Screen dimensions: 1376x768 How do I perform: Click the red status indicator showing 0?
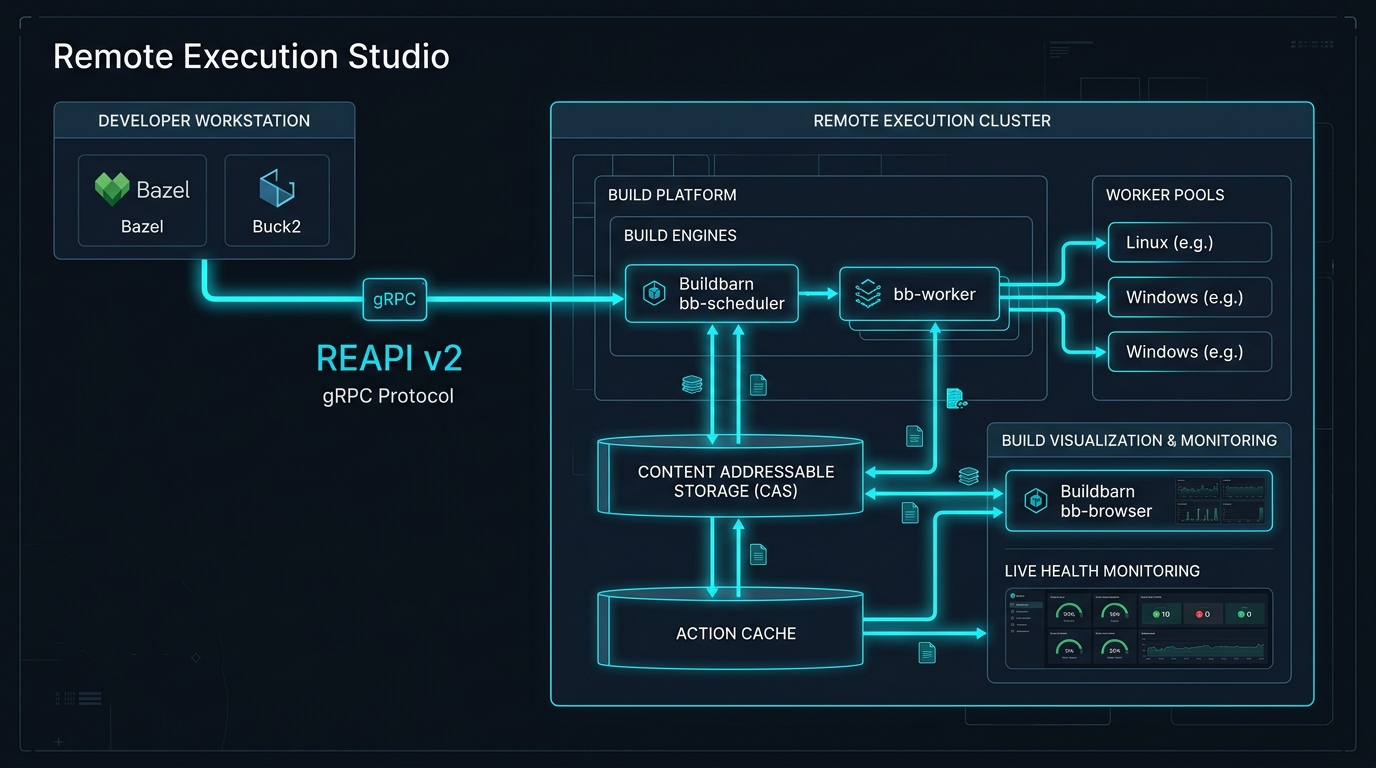point(1203,614)
